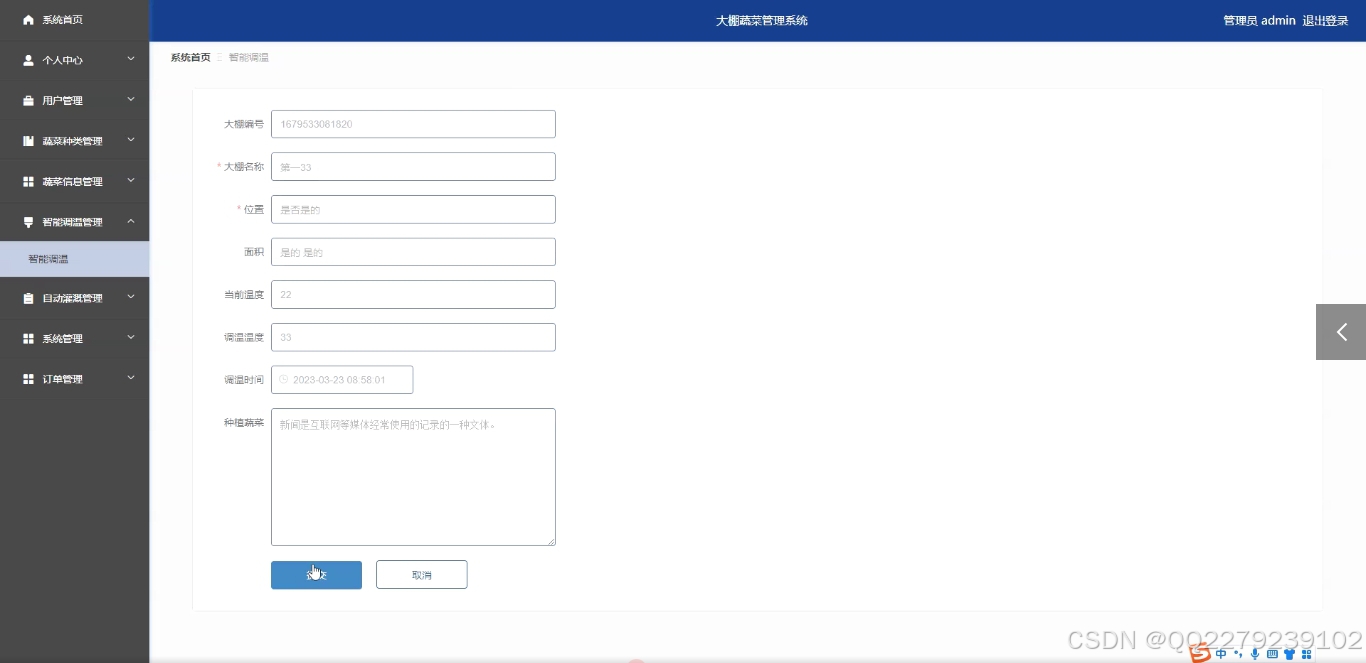Click the icon beside 蔬菜种类管理
The height and width of the screenshot is (663, 1366).
28,141
